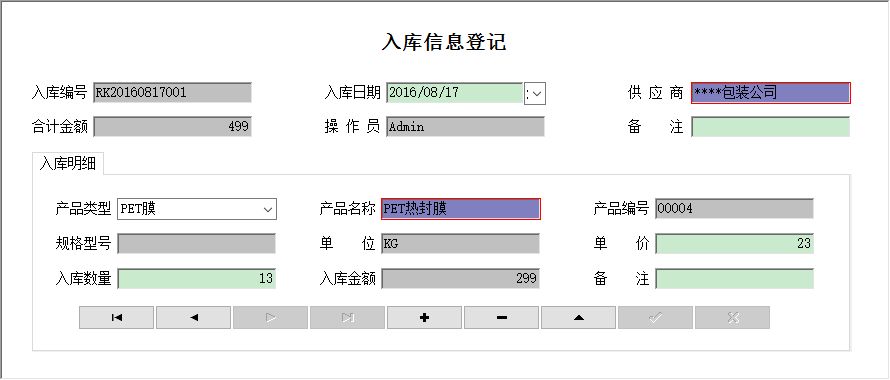The width and height of the screenshot is (890, 380).
Task: Focus the 入库数量 quantity field
Action: (x=196, y=279)
